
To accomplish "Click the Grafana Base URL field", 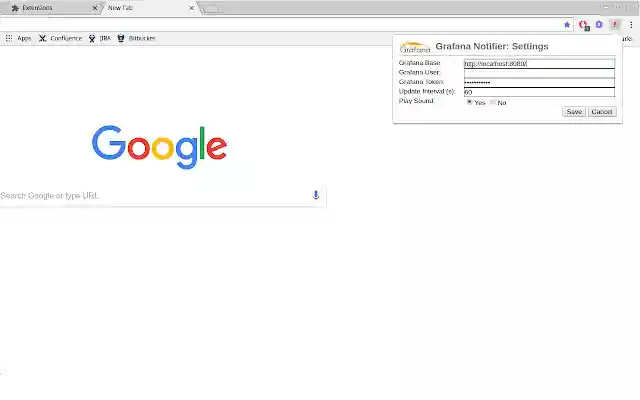I will coord(539,64).
